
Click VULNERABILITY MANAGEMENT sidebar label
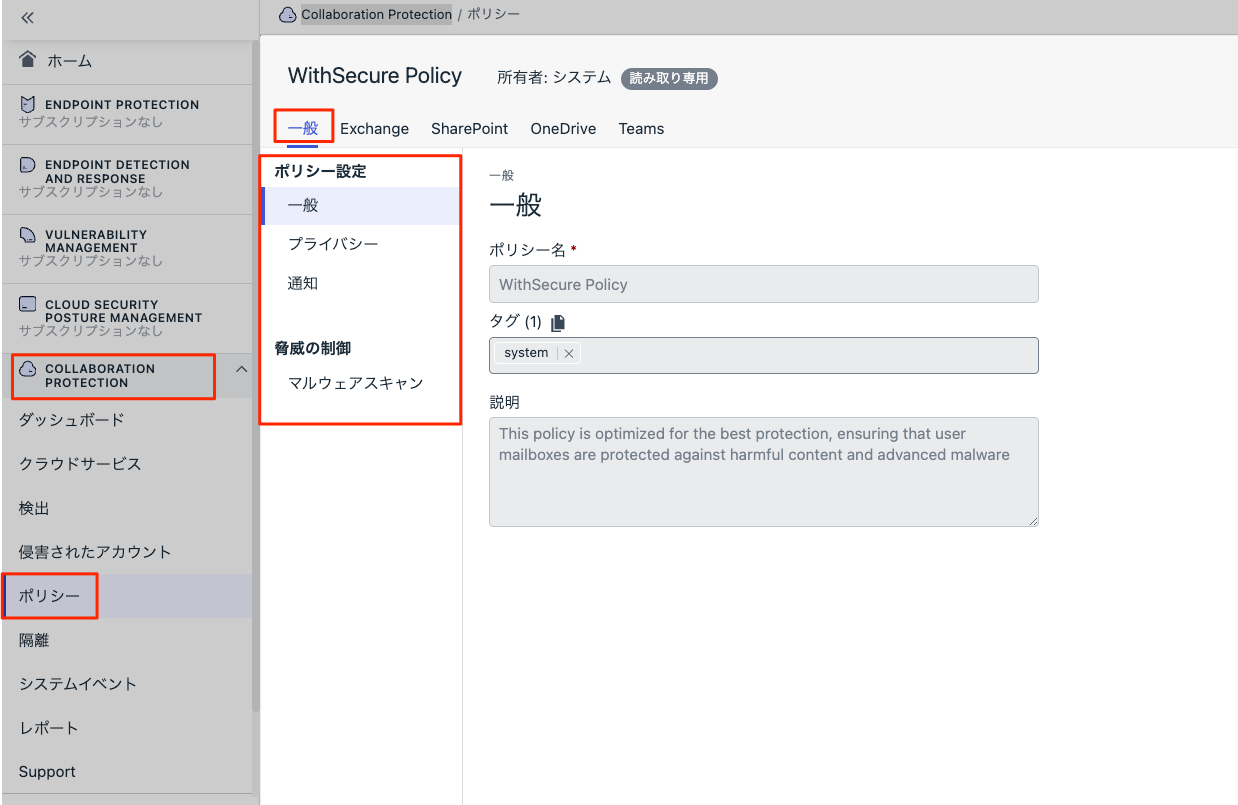(x=96, y=241)
